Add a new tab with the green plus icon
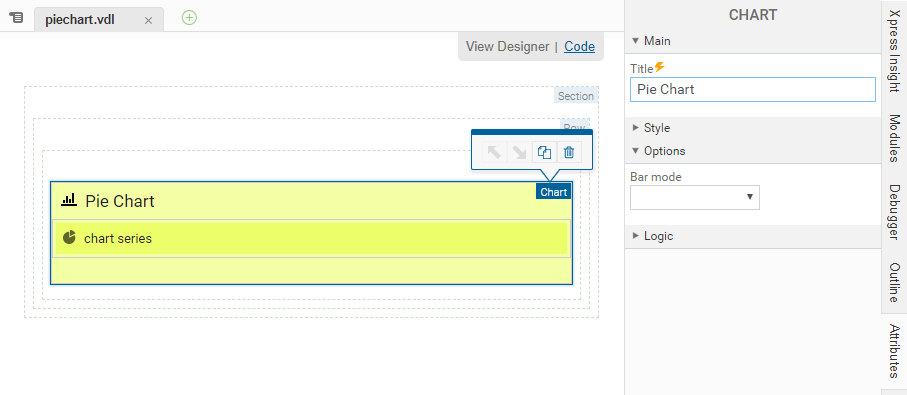The height and width of the screenshot is (395, 907). point(189,18)
